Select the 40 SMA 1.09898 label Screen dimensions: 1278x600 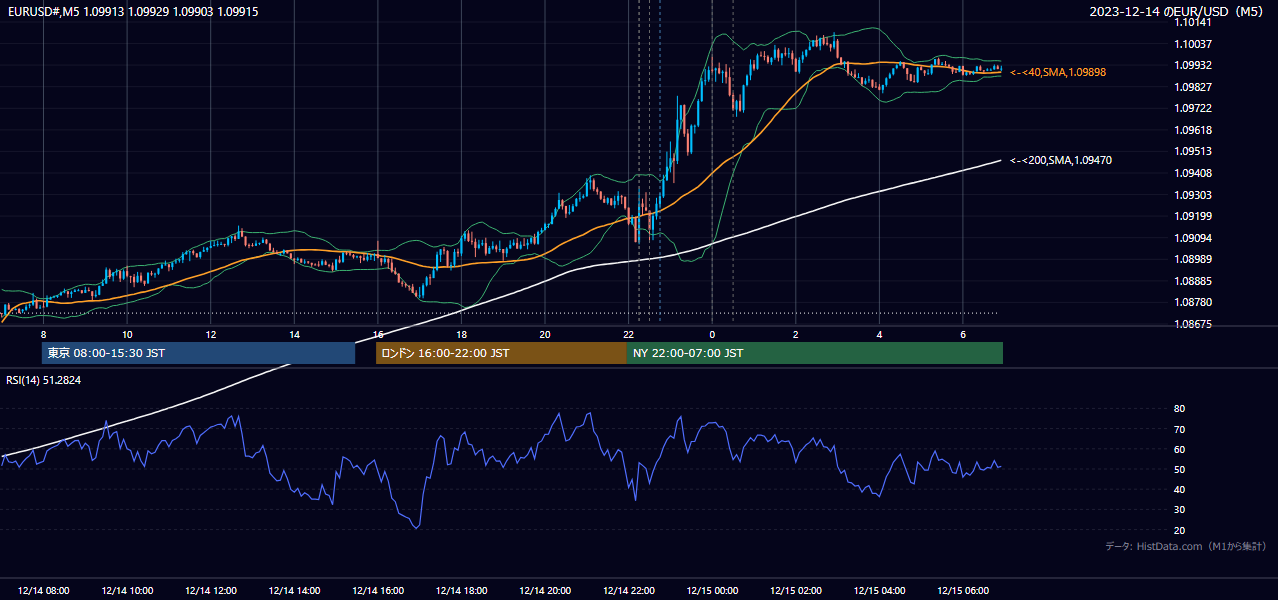pos(1058,73)
